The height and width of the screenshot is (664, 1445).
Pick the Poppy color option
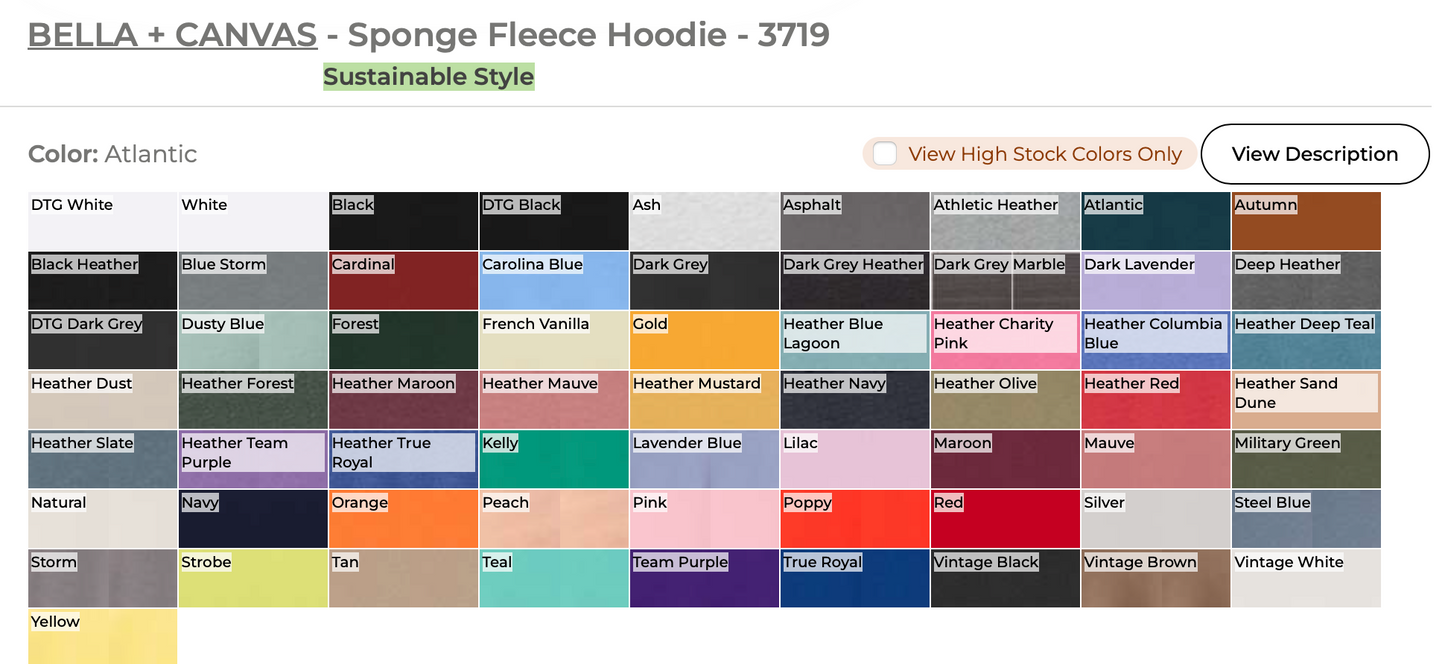click(854, 518)
